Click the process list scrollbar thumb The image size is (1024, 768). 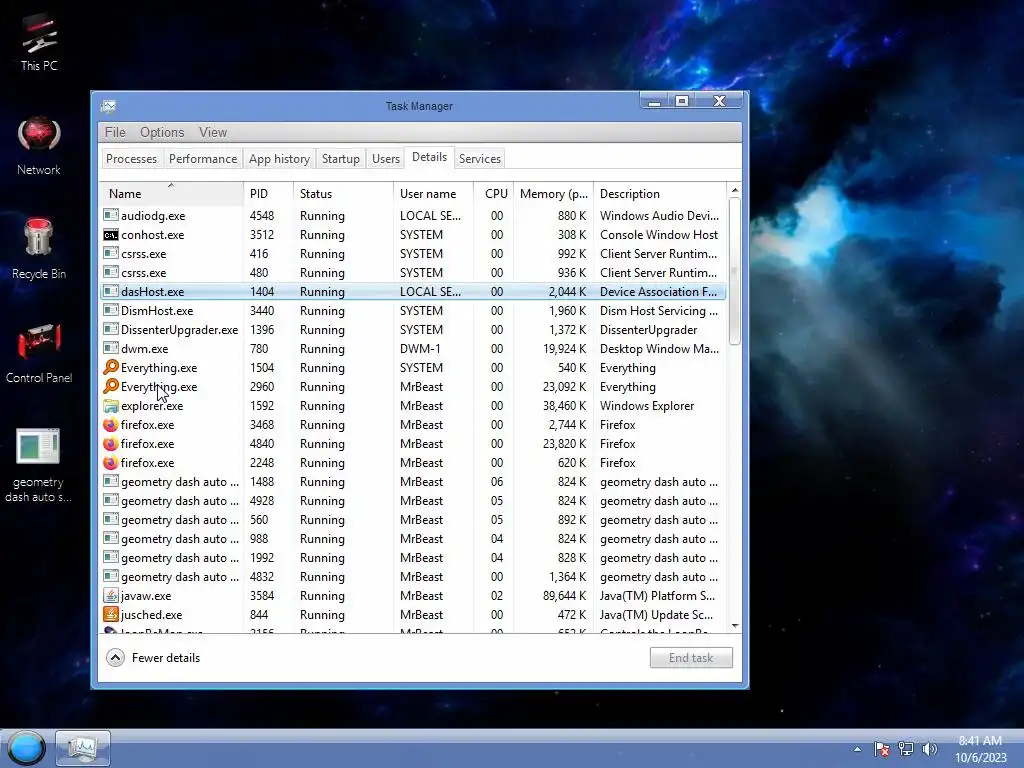tap(735, 271)
